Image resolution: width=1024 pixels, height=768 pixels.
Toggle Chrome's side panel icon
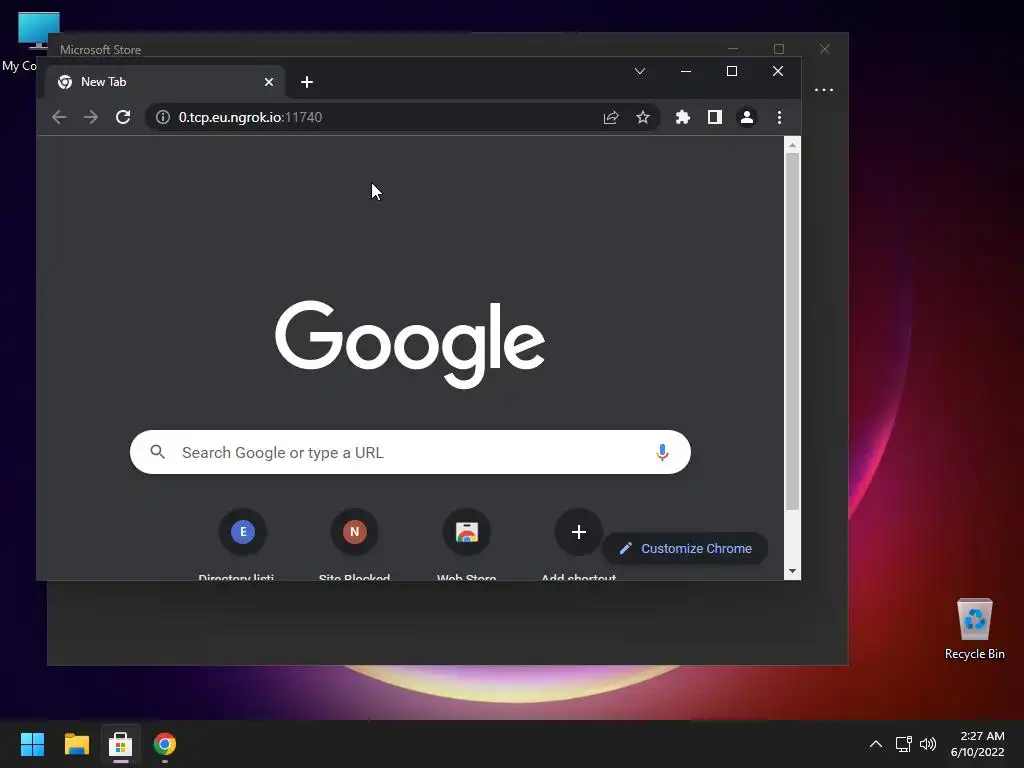(x=714, y=118)
